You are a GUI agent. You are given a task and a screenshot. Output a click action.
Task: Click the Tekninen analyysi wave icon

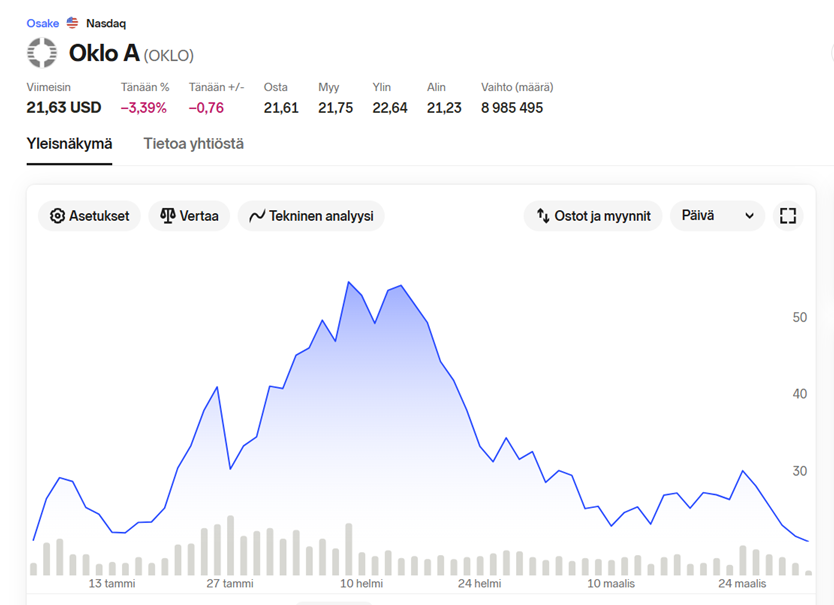257,216
